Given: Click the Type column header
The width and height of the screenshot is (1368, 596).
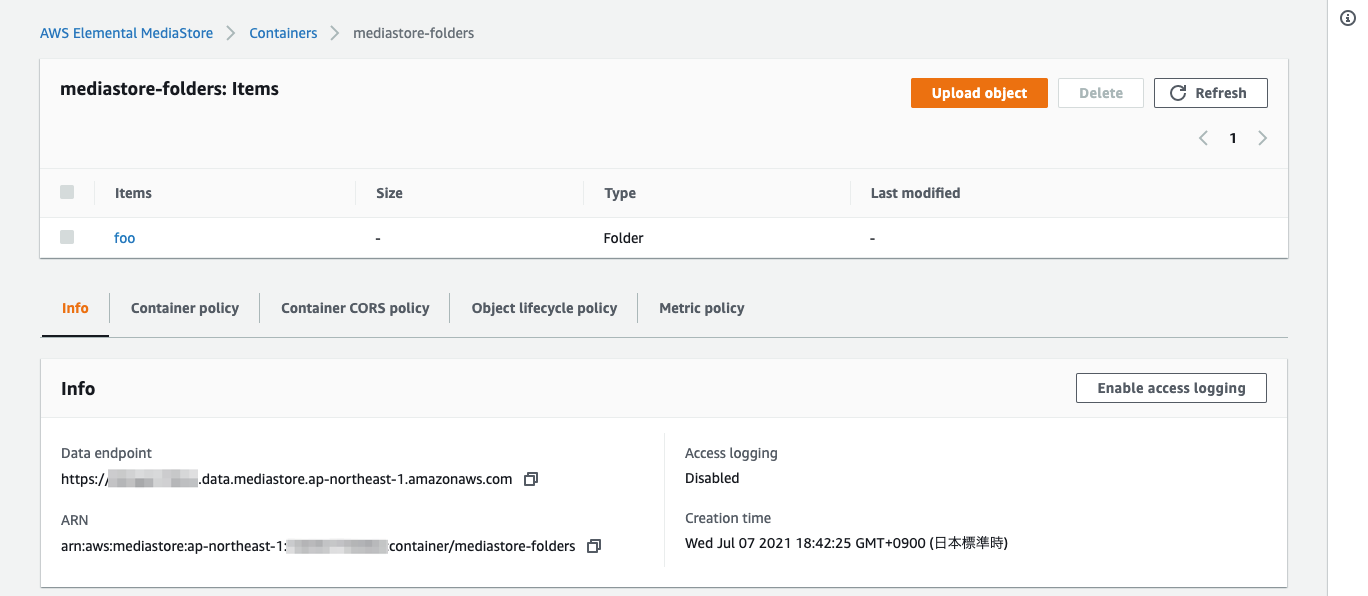Looking at the screenshot, I should [620, 193].
